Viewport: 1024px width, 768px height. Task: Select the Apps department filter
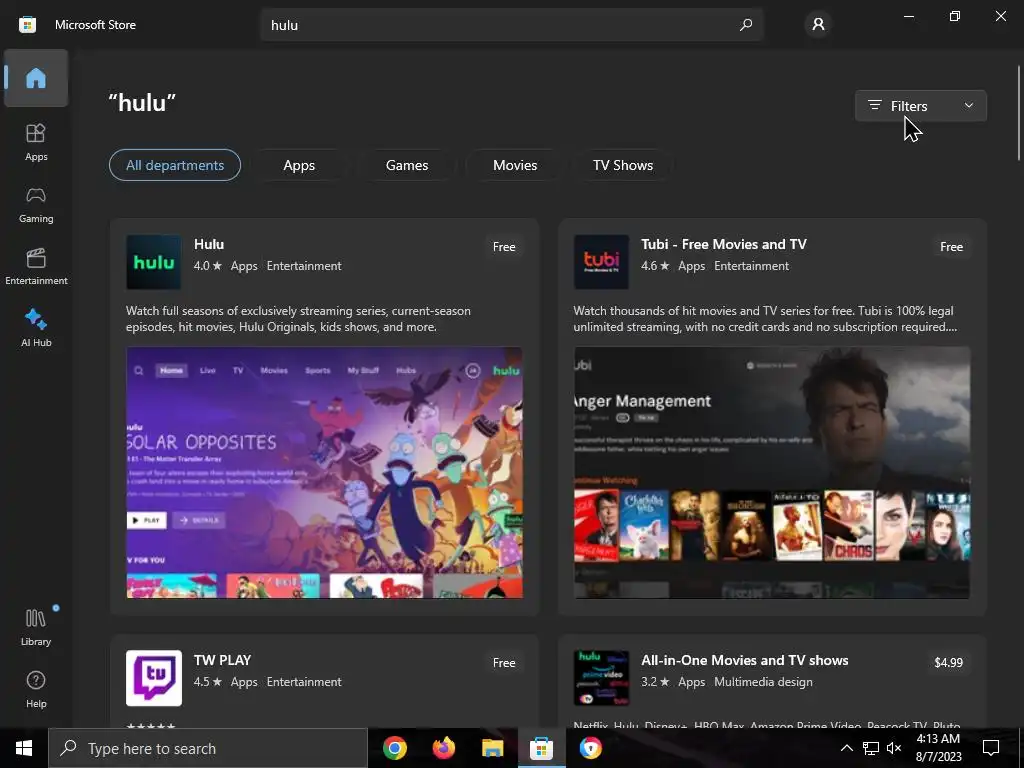pos(299,165)
